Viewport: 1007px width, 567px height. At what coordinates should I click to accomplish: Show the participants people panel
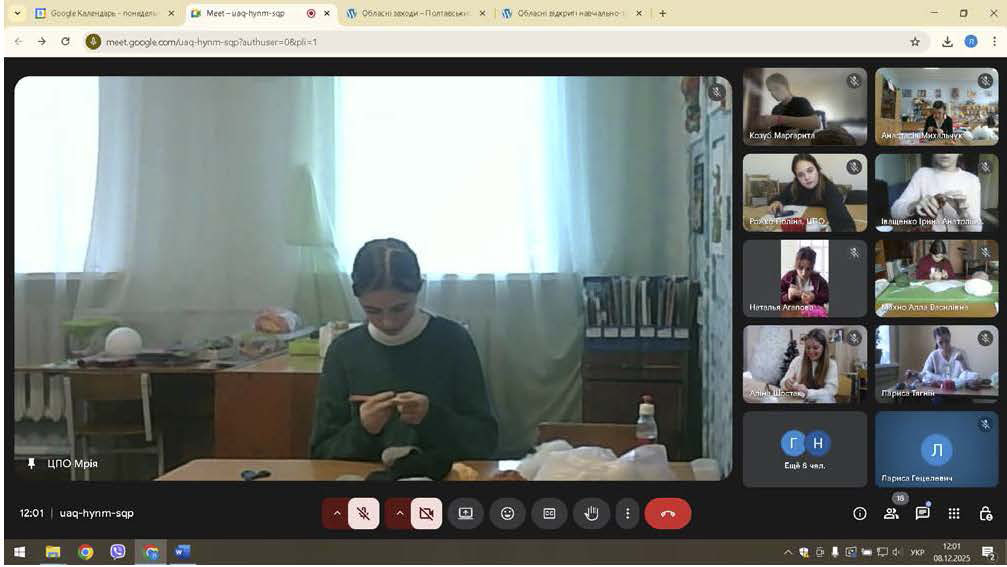pyautogui.click(x=890, y=513)
